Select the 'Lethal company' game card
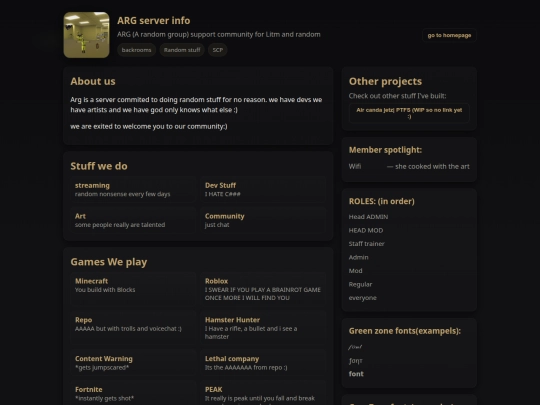The image size is (540, 405). click(263, 363)
